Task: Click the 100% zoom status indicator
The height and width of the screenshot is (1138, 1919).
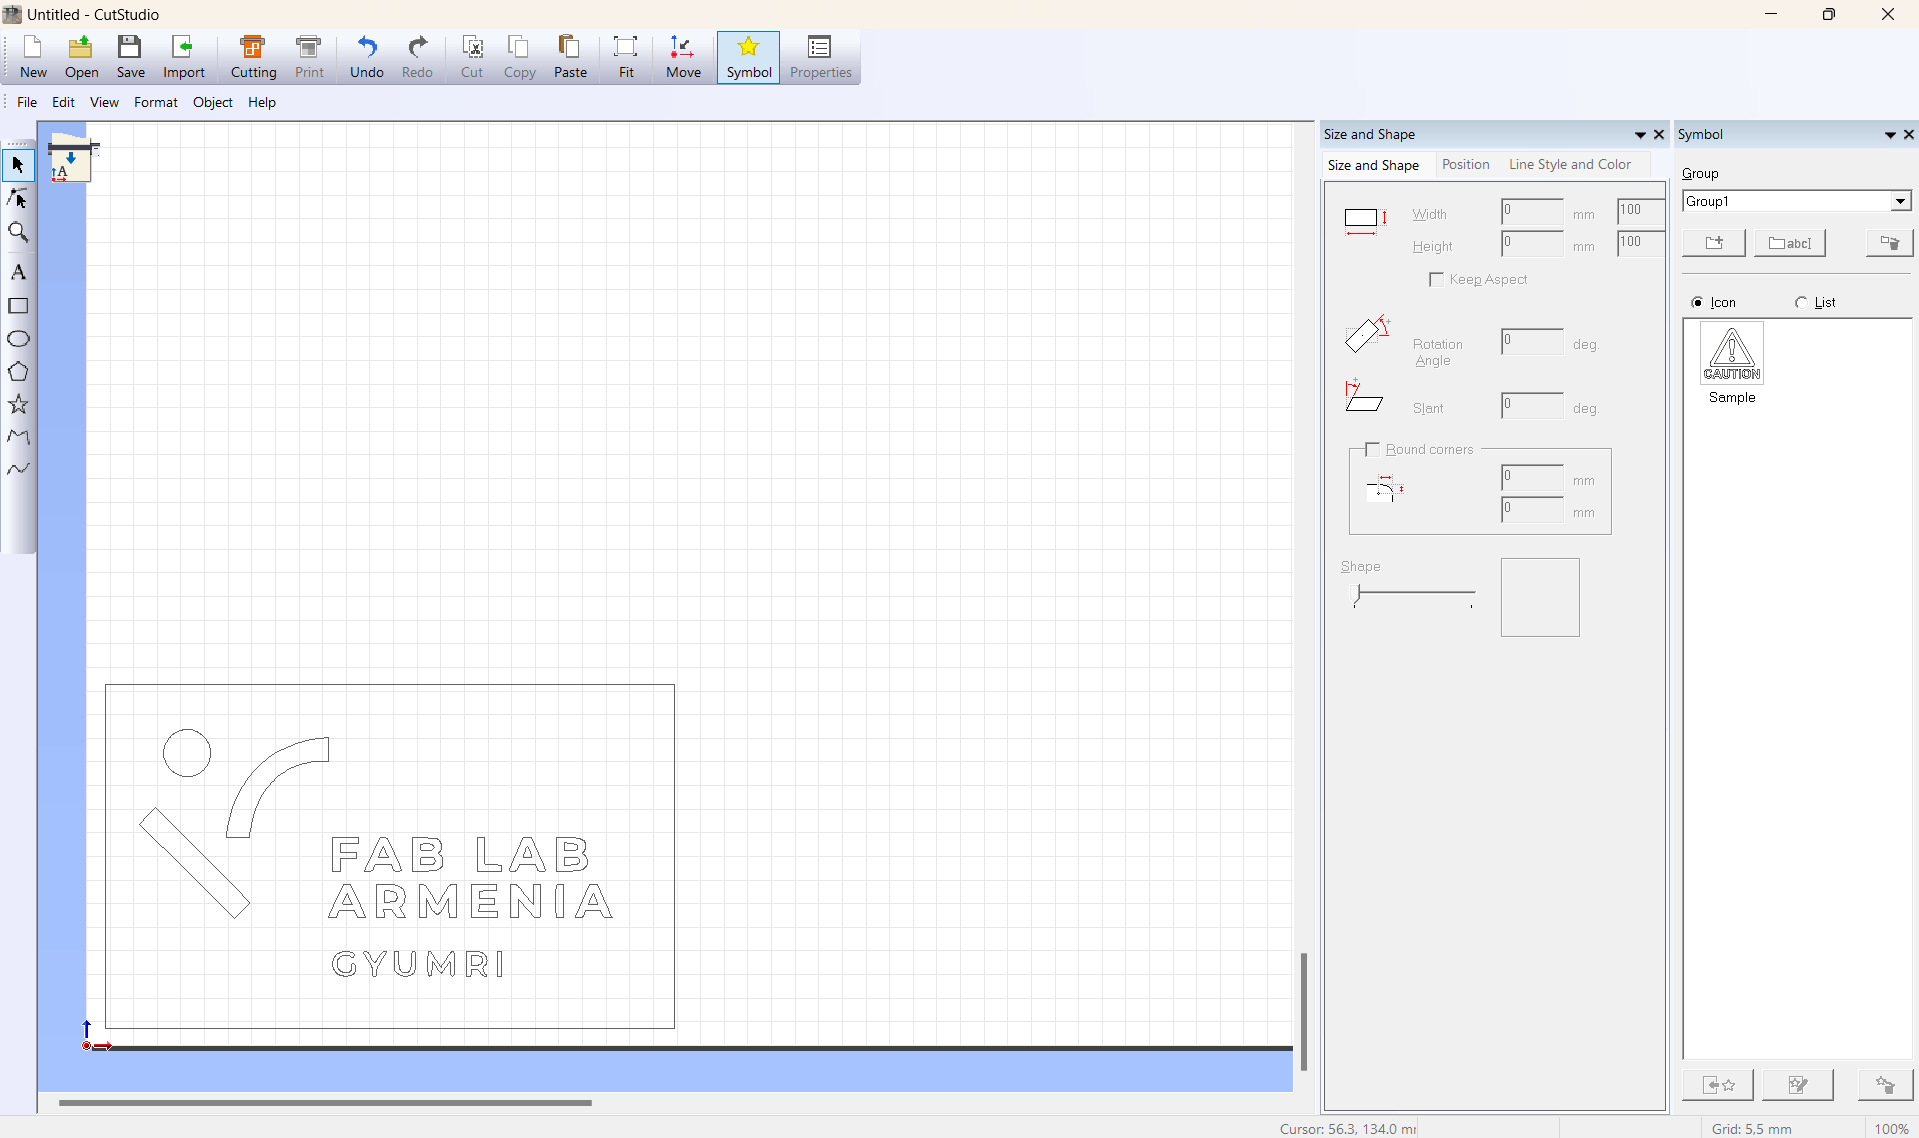Action: [x=1891, y=1129]
